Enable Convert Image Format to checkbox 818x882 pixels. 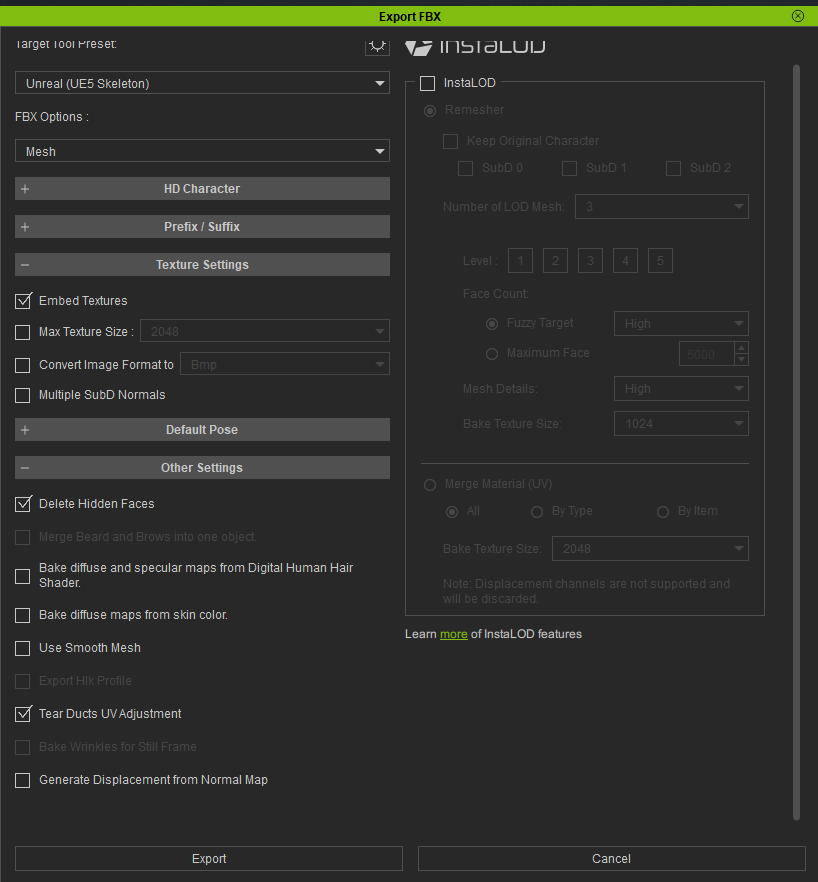(x=23, y=365)
